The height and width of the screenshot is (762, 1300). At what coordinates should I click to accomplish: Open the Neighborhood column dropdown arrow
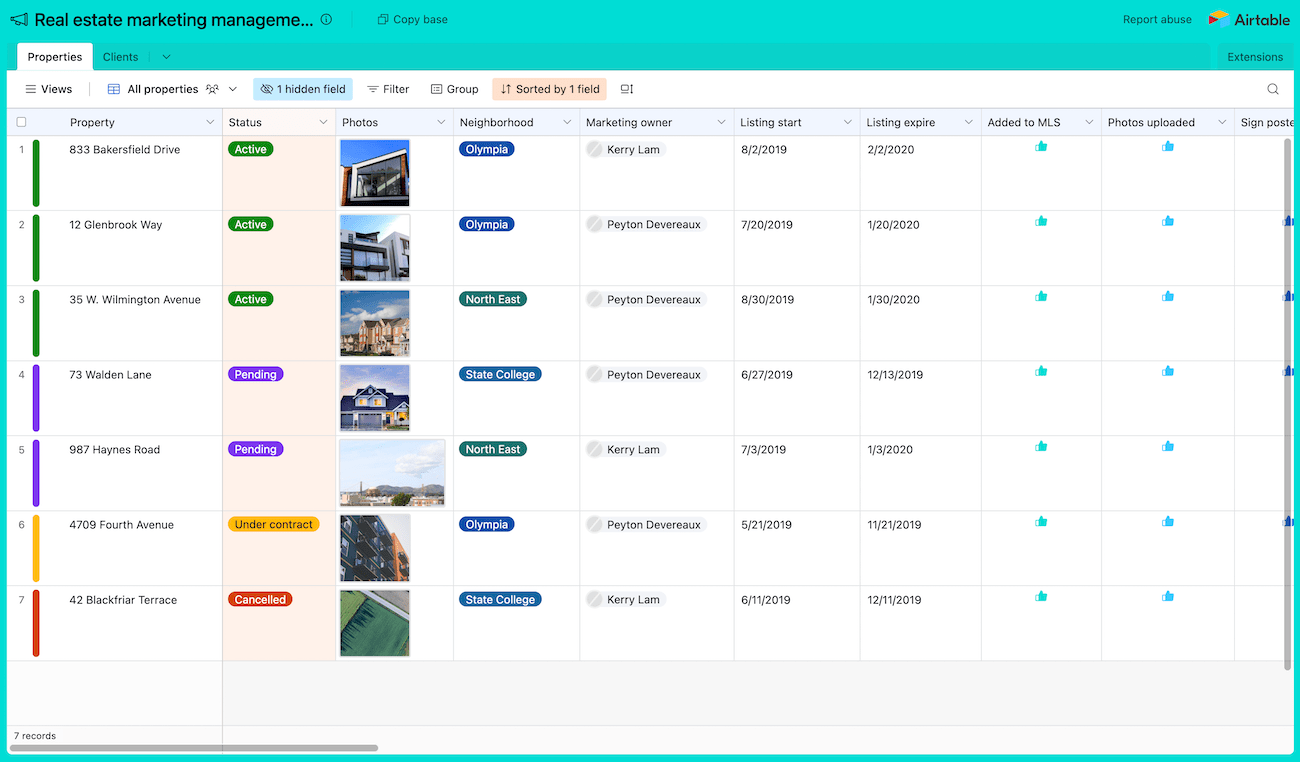567,122
